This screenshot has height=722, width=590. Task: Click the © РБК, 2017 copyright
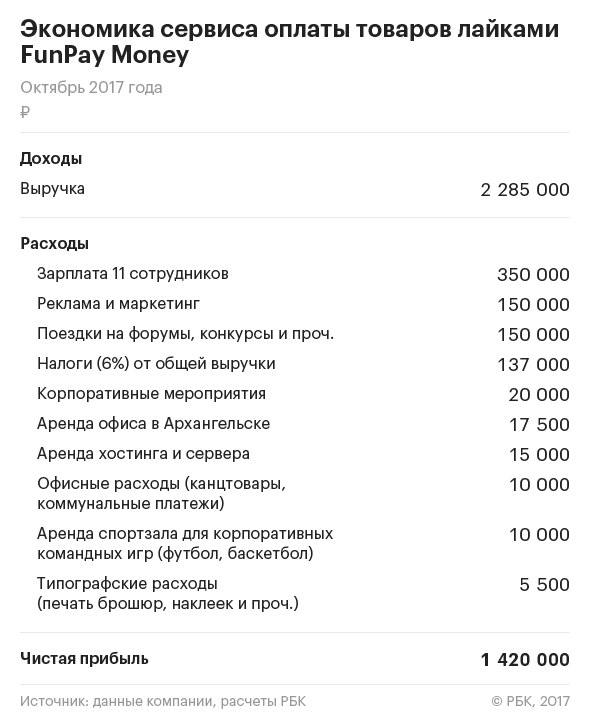531,701
